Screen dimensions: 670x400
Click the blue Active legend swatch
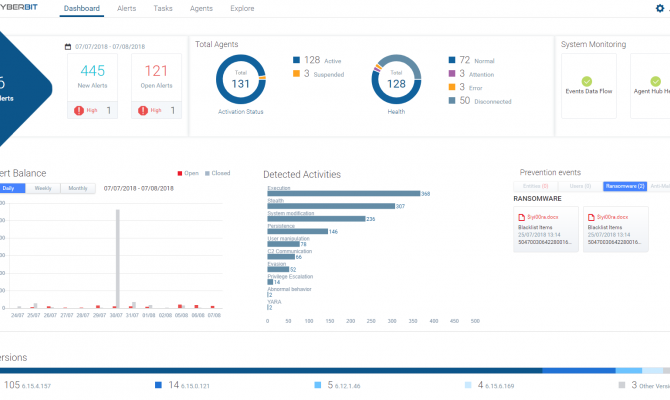[296, 60]
